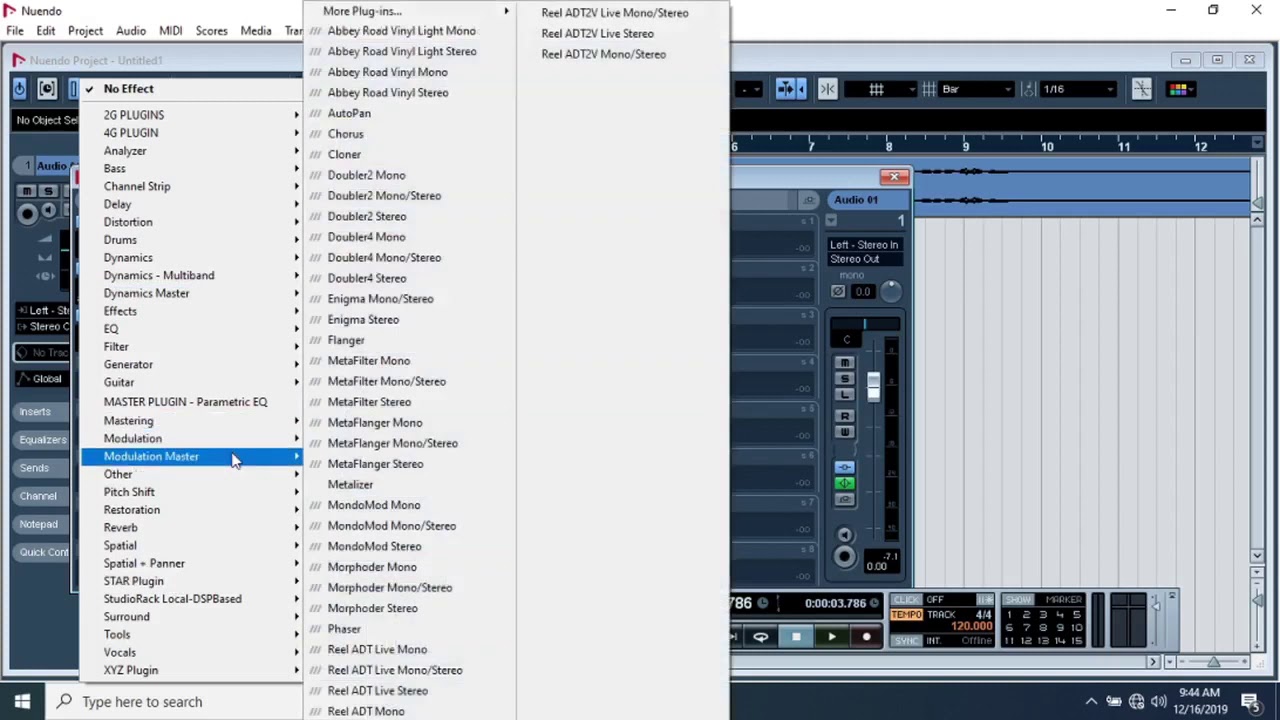
Task: Click the phase invert icon in Audio 01 channel
Action: tap(838, 291)
